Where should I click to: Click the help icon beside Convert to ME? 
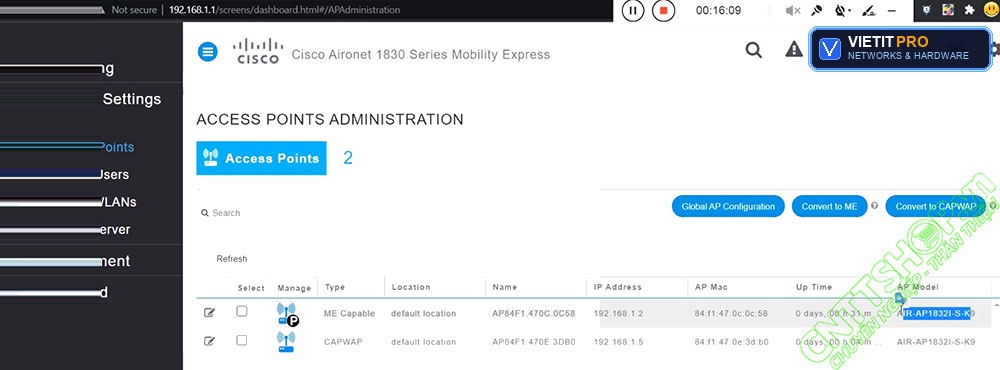(x=874, y=206)
